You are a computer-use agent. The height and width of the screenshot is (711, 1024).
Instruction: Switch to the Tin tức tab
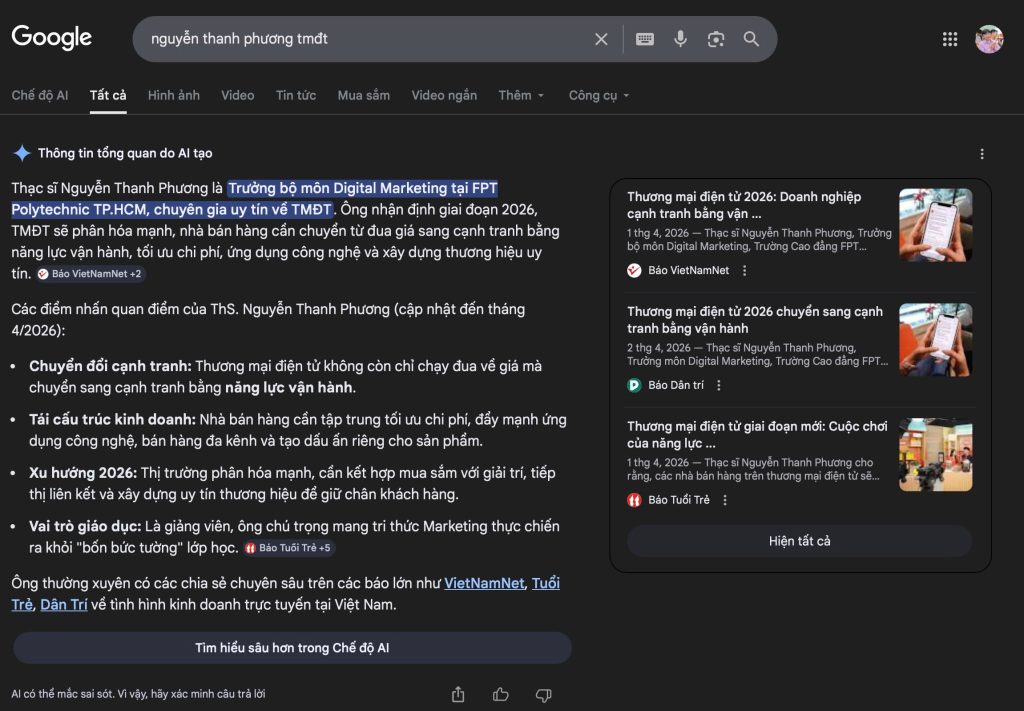tap(296, 95)
